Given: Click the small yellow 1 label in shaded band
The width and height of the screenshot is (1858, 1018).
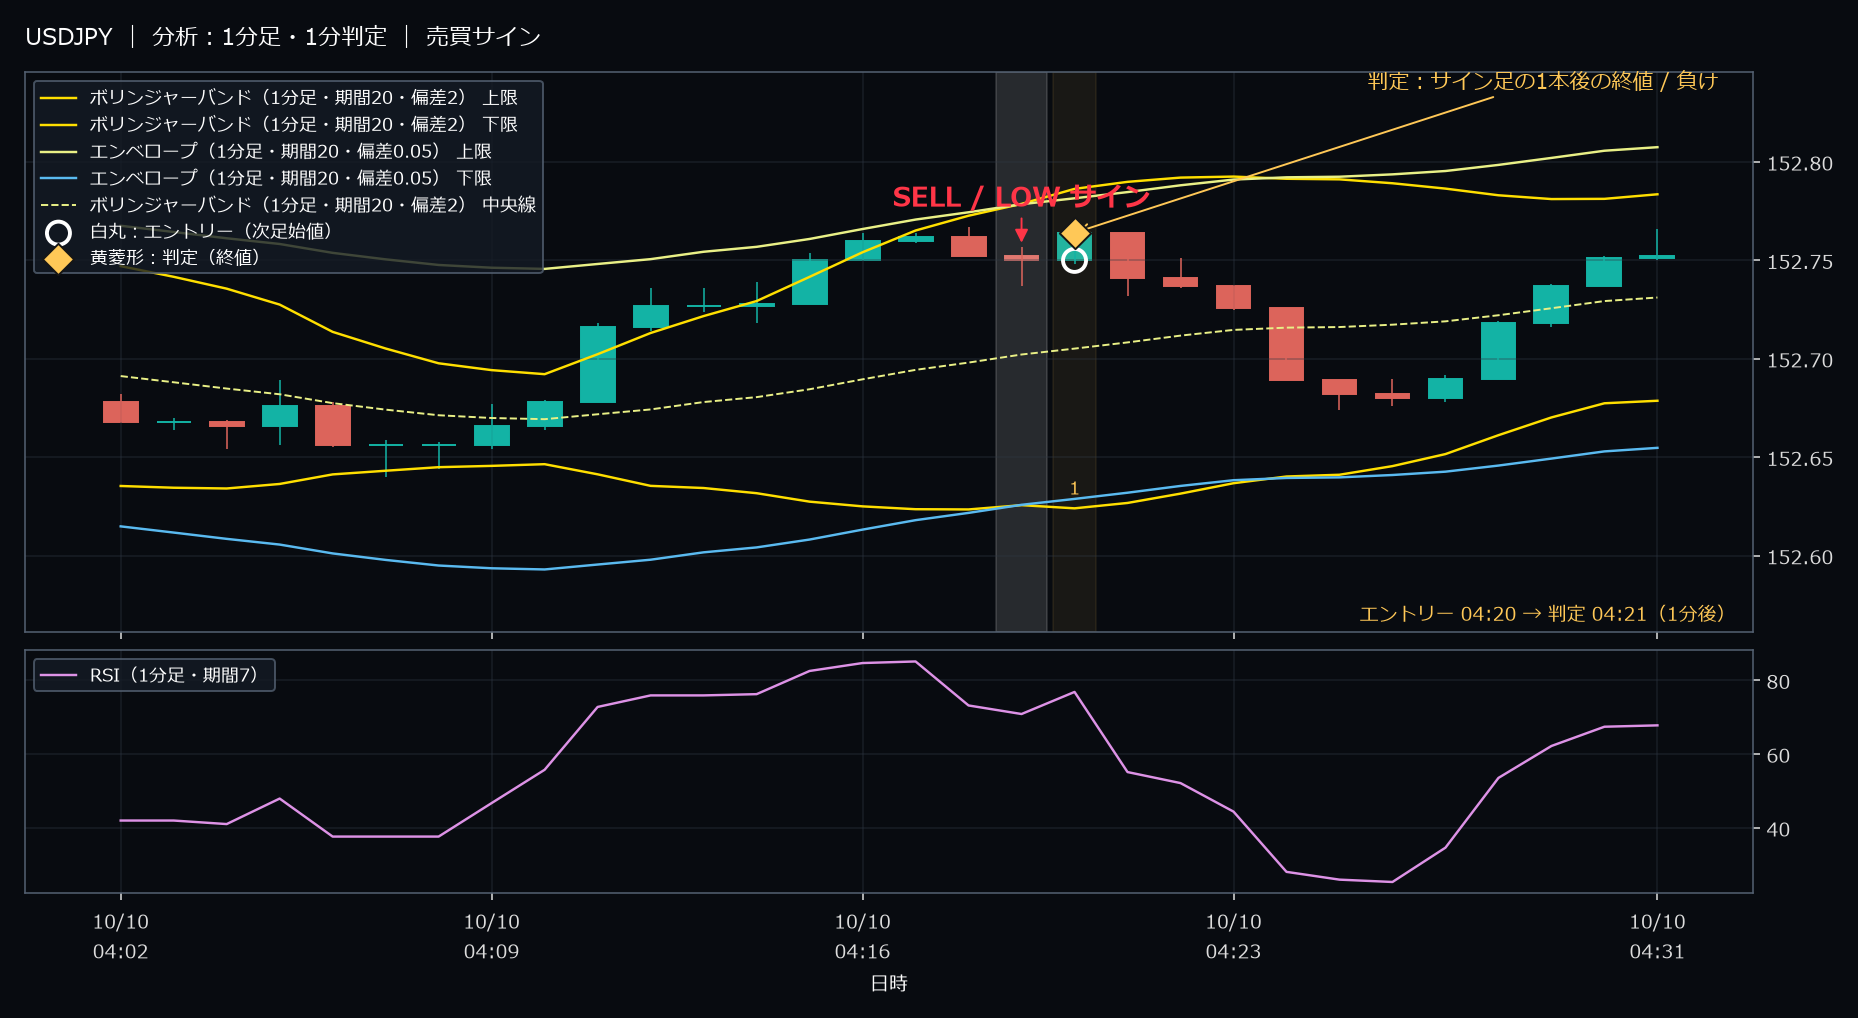Looking at the screenshot, I should (x=1074, y=489).
